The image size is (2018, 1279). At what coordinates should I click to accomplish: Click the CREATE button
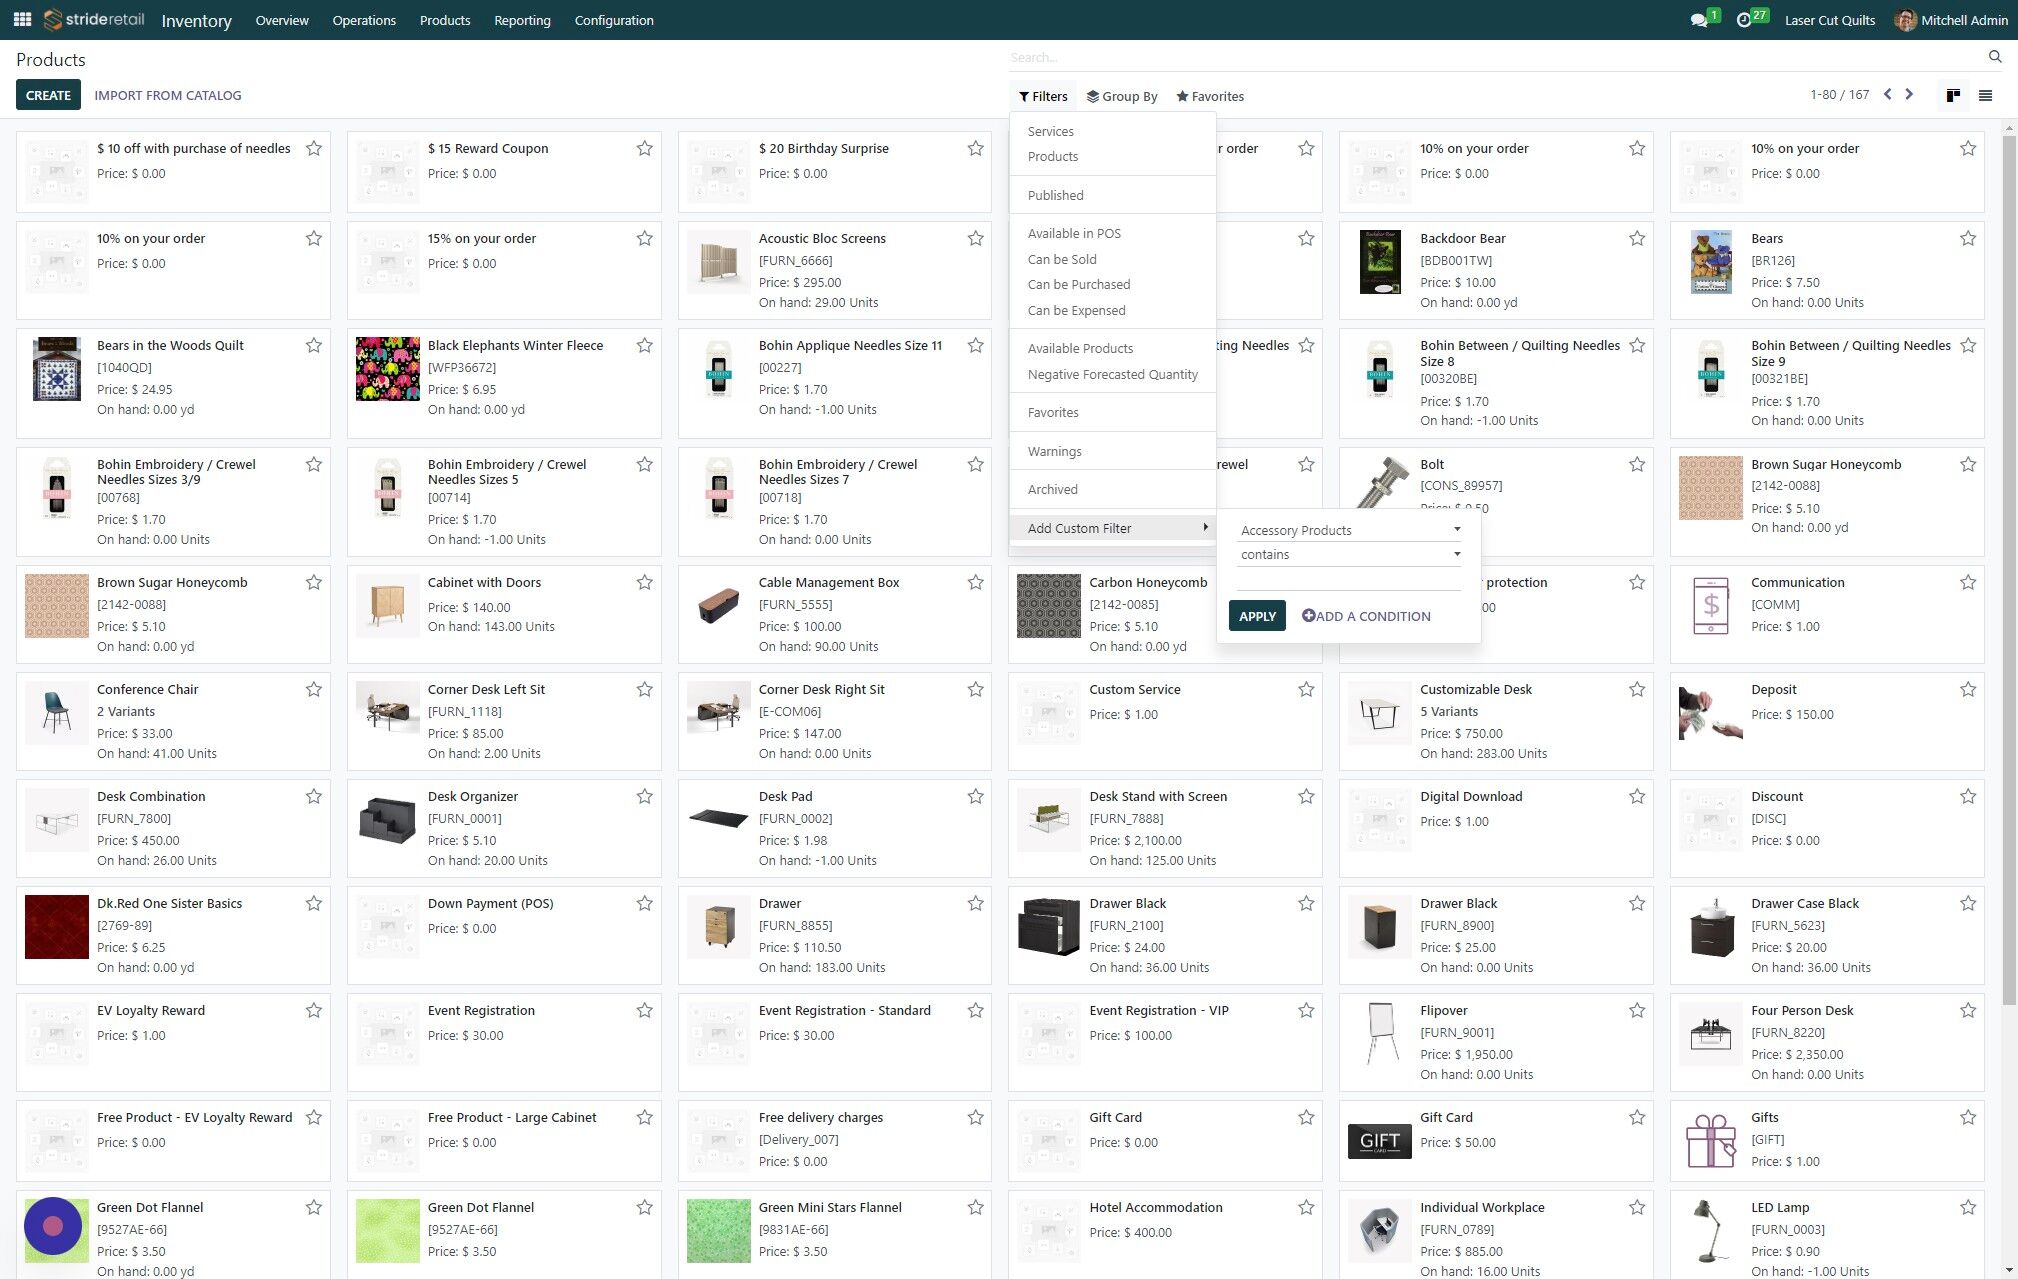(x=48, y=95)
